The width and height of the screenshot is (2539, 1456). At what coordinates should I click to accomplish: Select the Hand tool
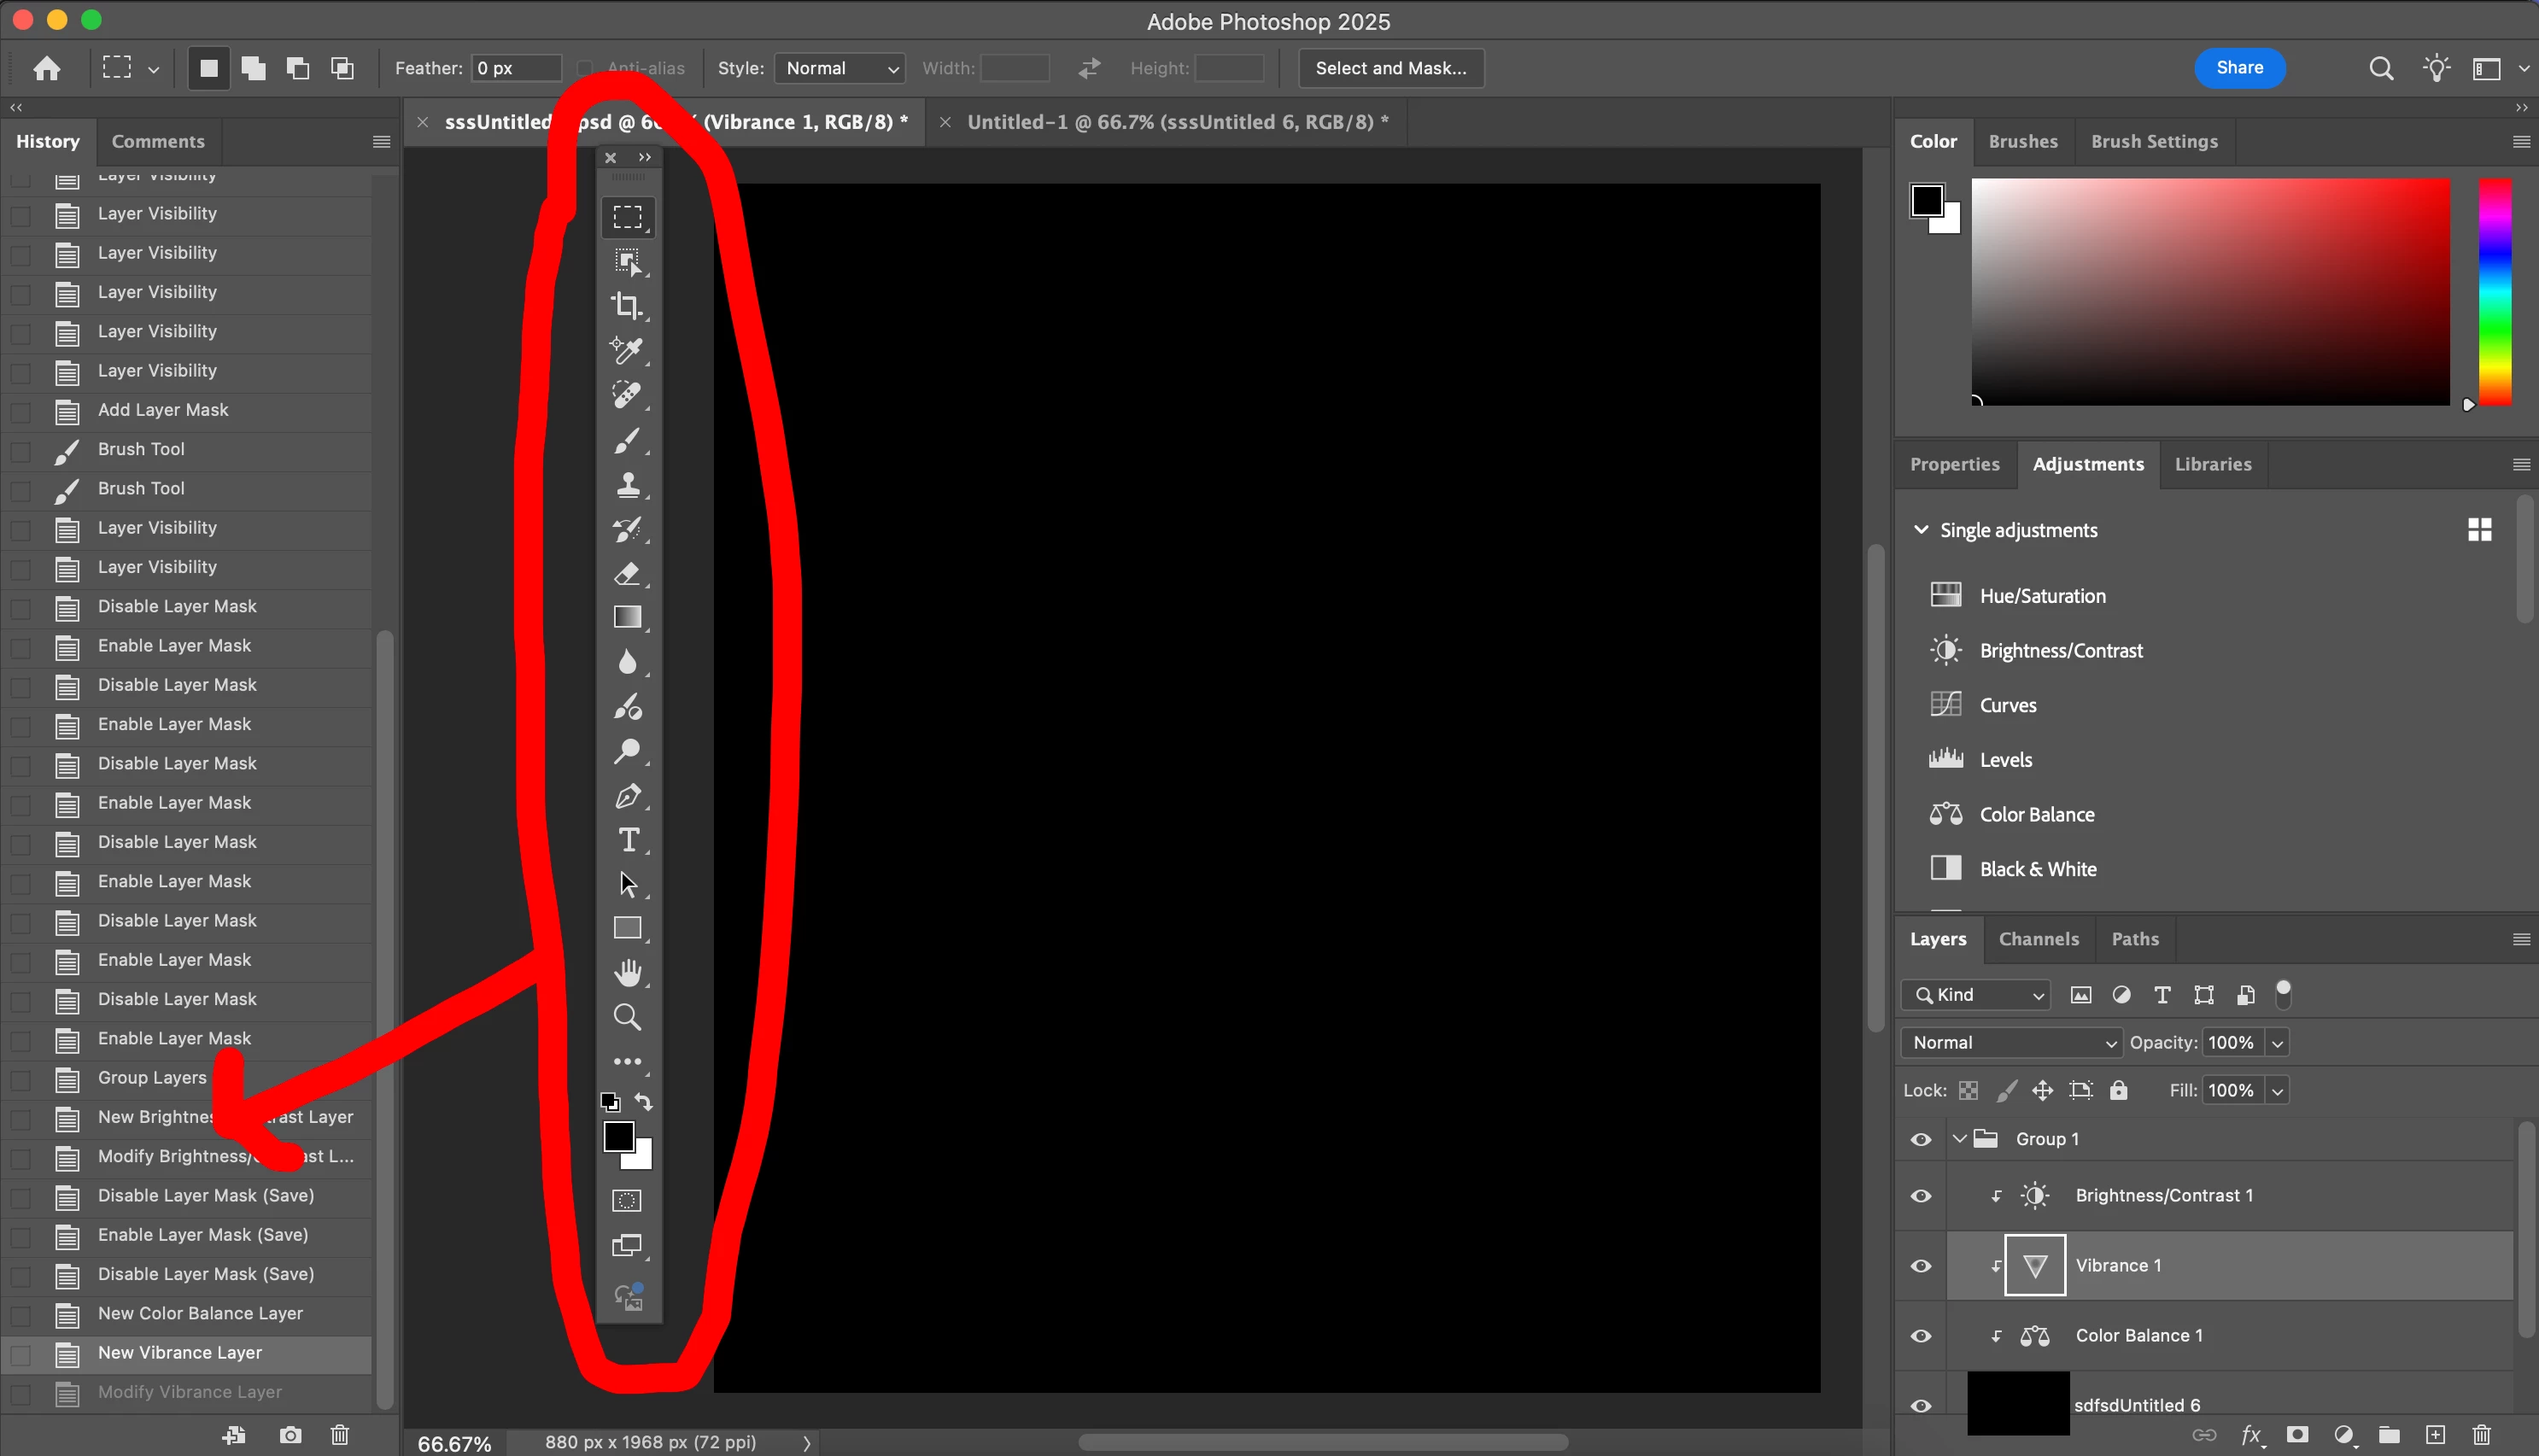pyautogui.click(x=627, y=972)
